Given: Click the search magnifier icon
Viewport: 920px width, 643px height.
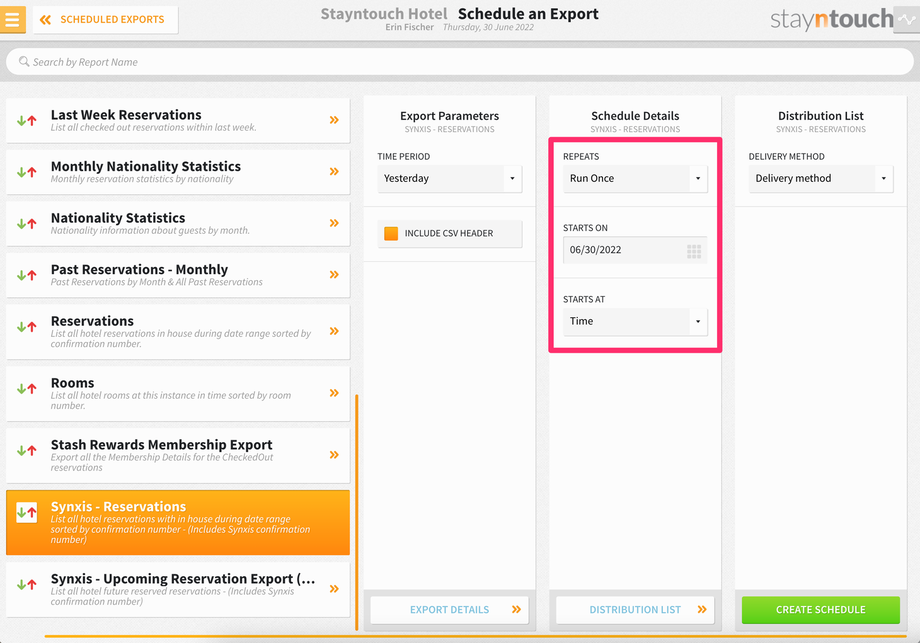Looking at the screenshot, I should point(24,62).
